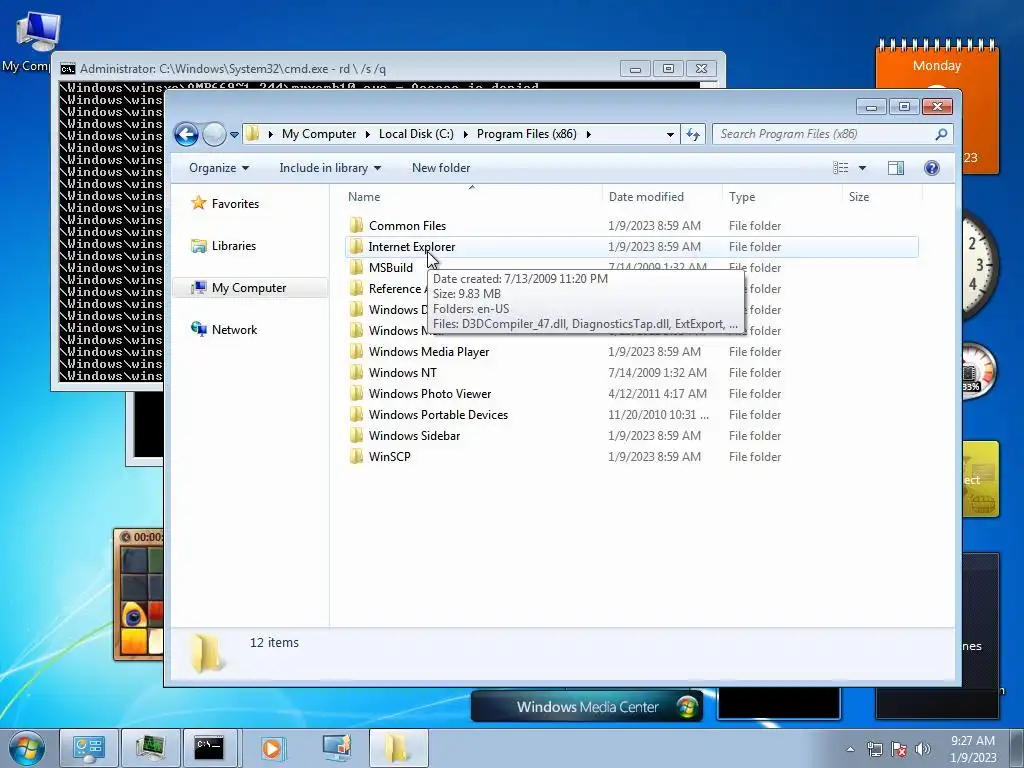1024x768 pixels.
Task: Select the WinSCP folder icon
Action: [x=357, y=457]
